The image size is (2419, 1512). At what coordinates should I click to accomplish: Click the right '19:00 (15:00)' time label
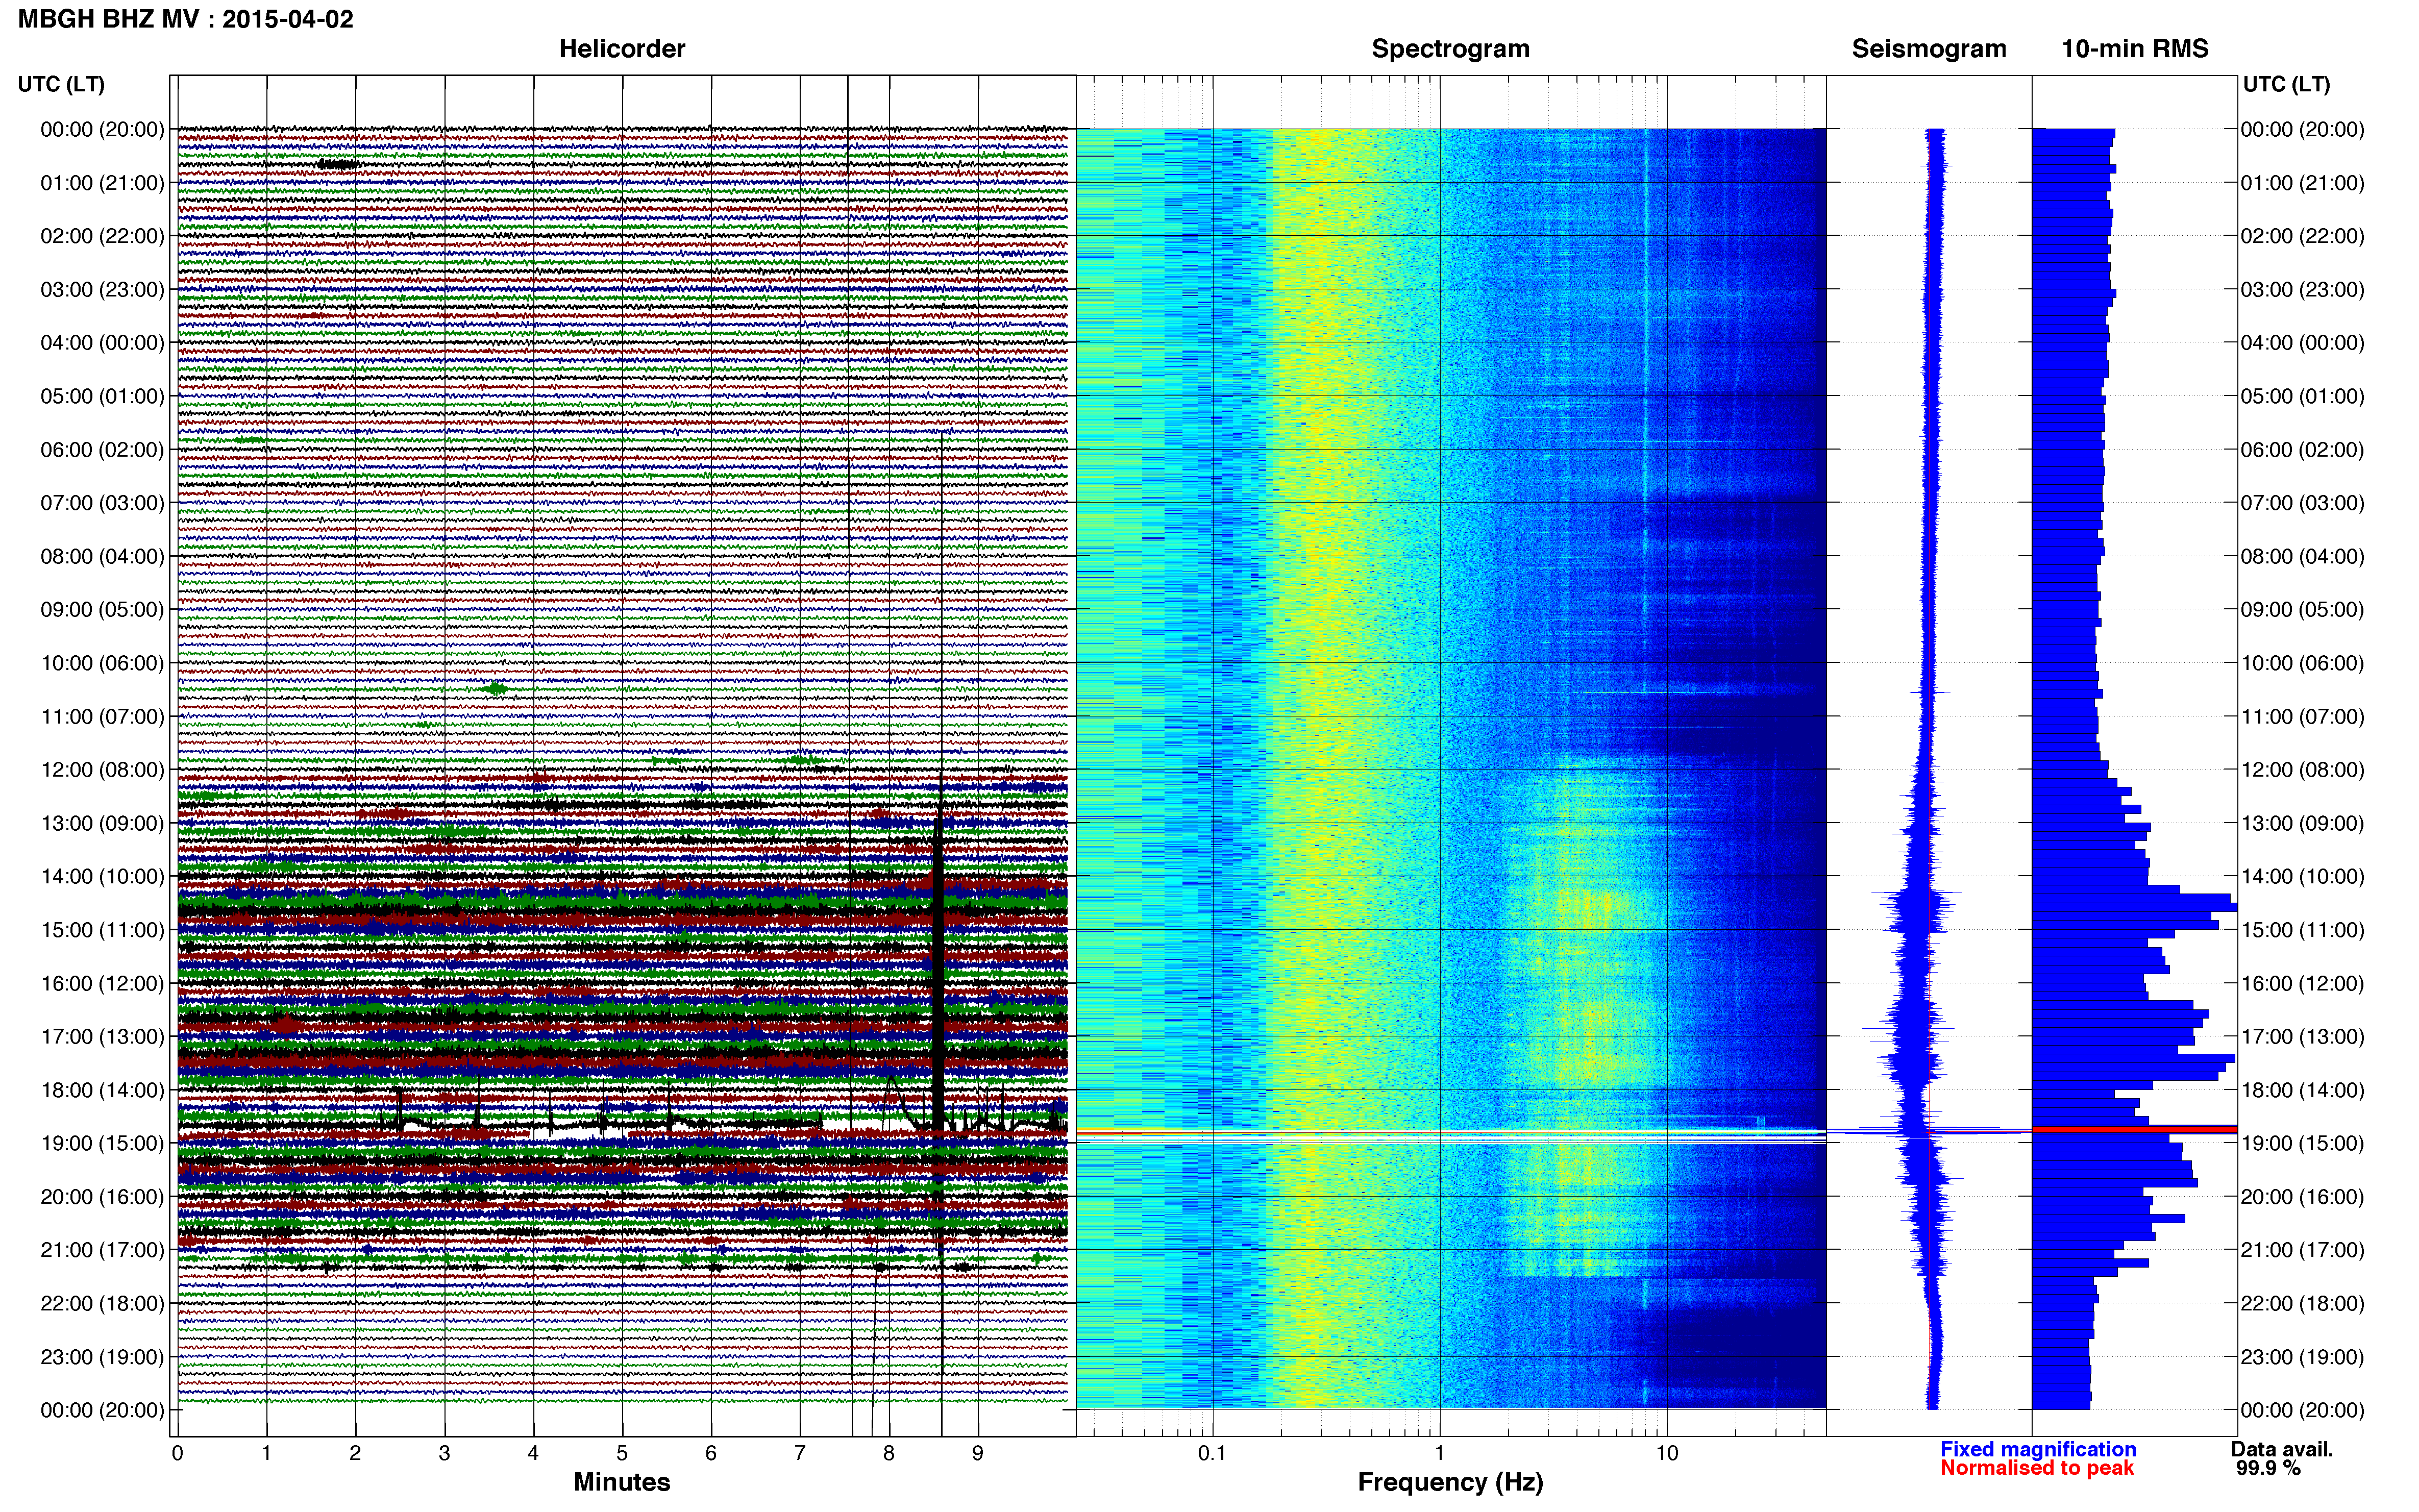click(x=2302, y=1143)
